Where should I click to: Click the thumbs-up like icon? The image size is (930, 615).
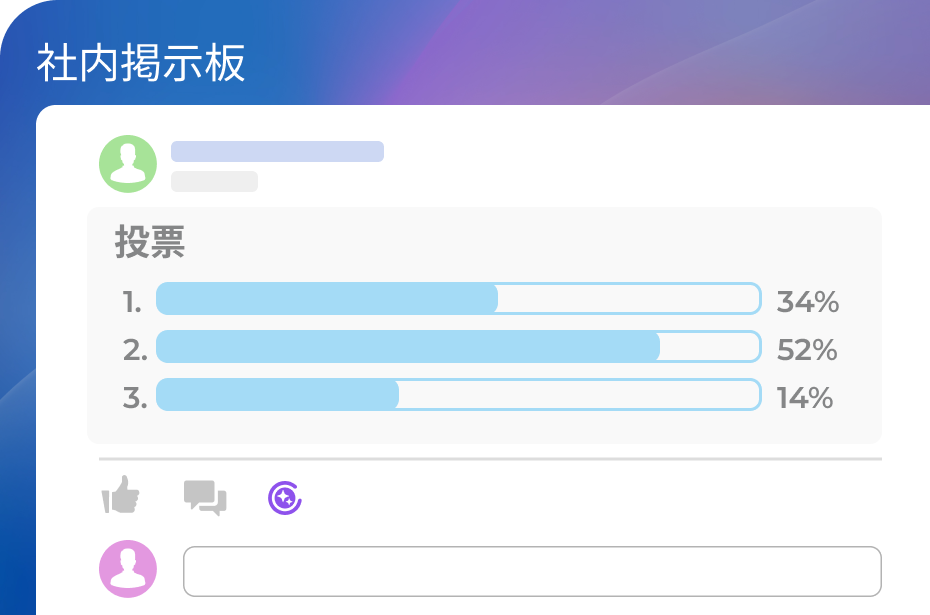(x=121, y=495)
